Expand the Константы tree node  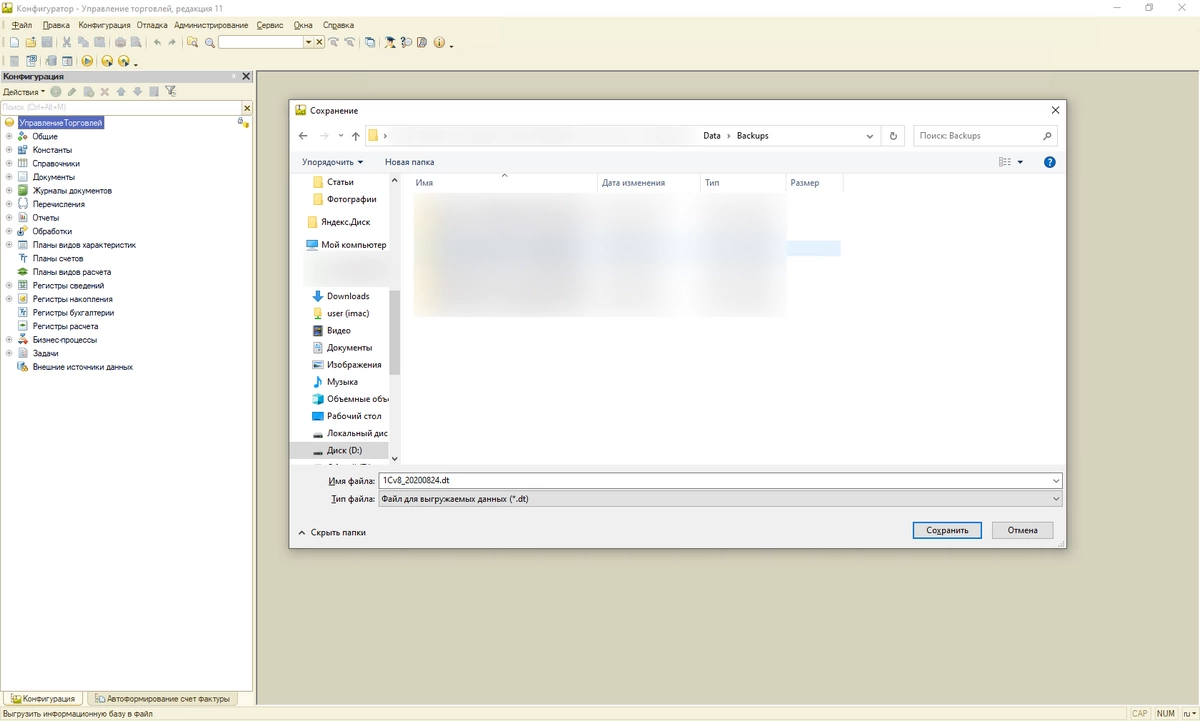click(x=9, y=150)
